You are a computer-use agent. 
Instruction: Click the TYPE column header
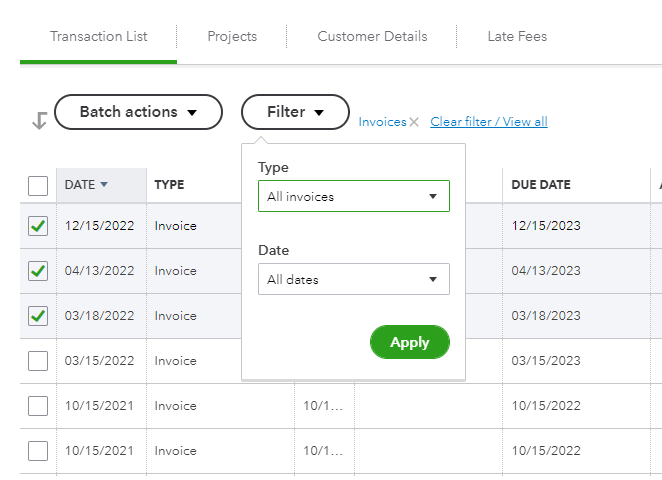click(169, 185)
